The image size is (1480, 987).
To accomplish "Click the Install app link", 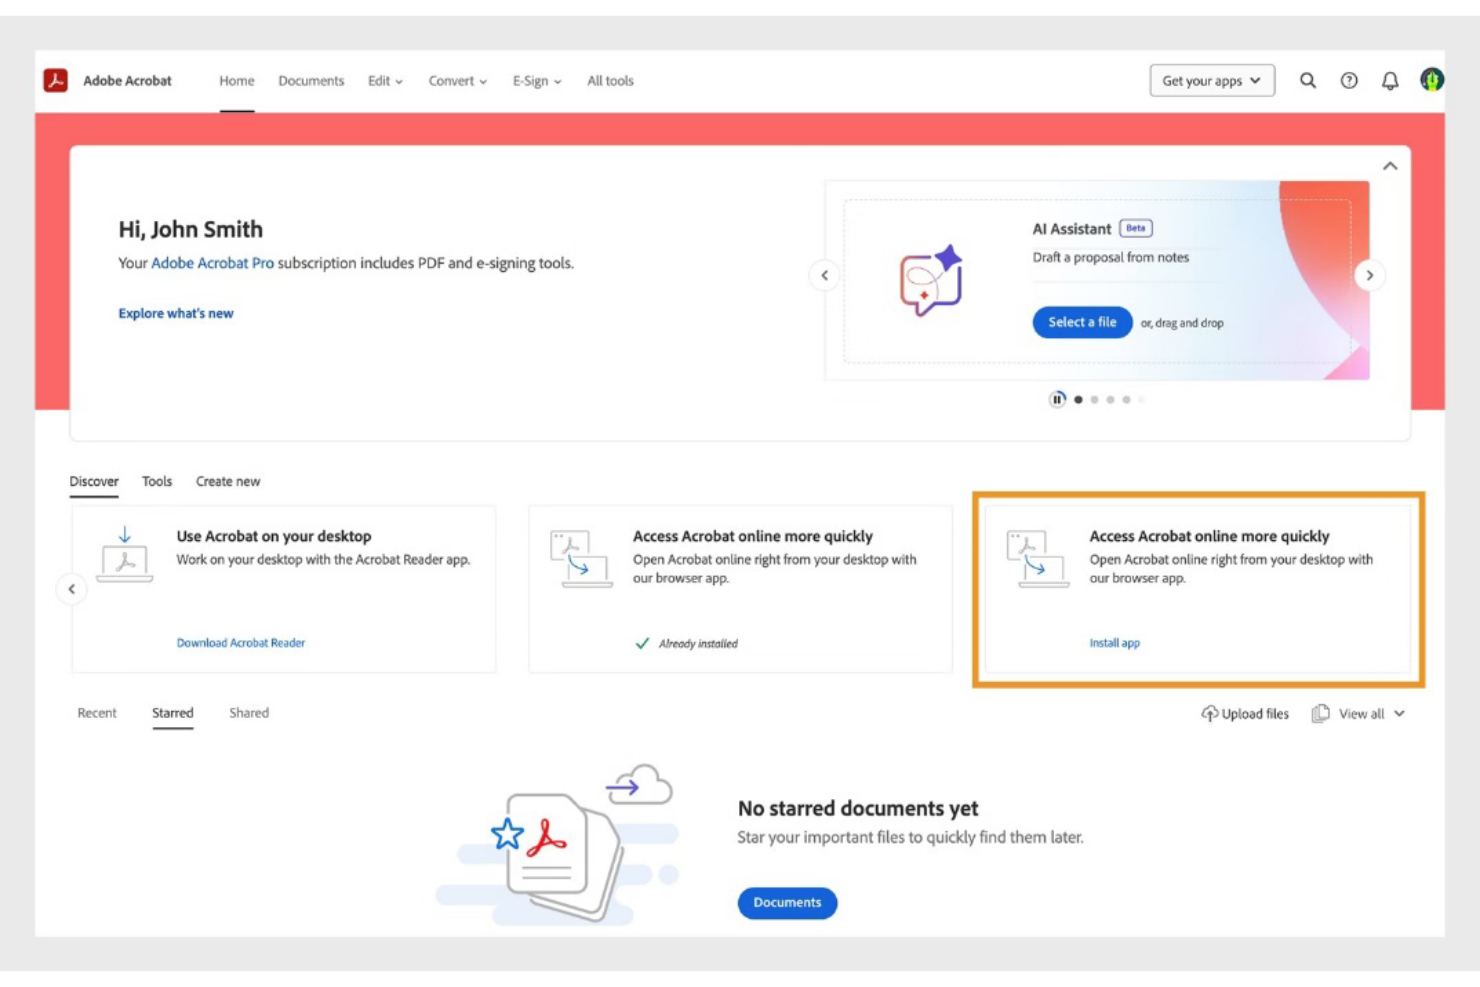I will point(1114,642).
